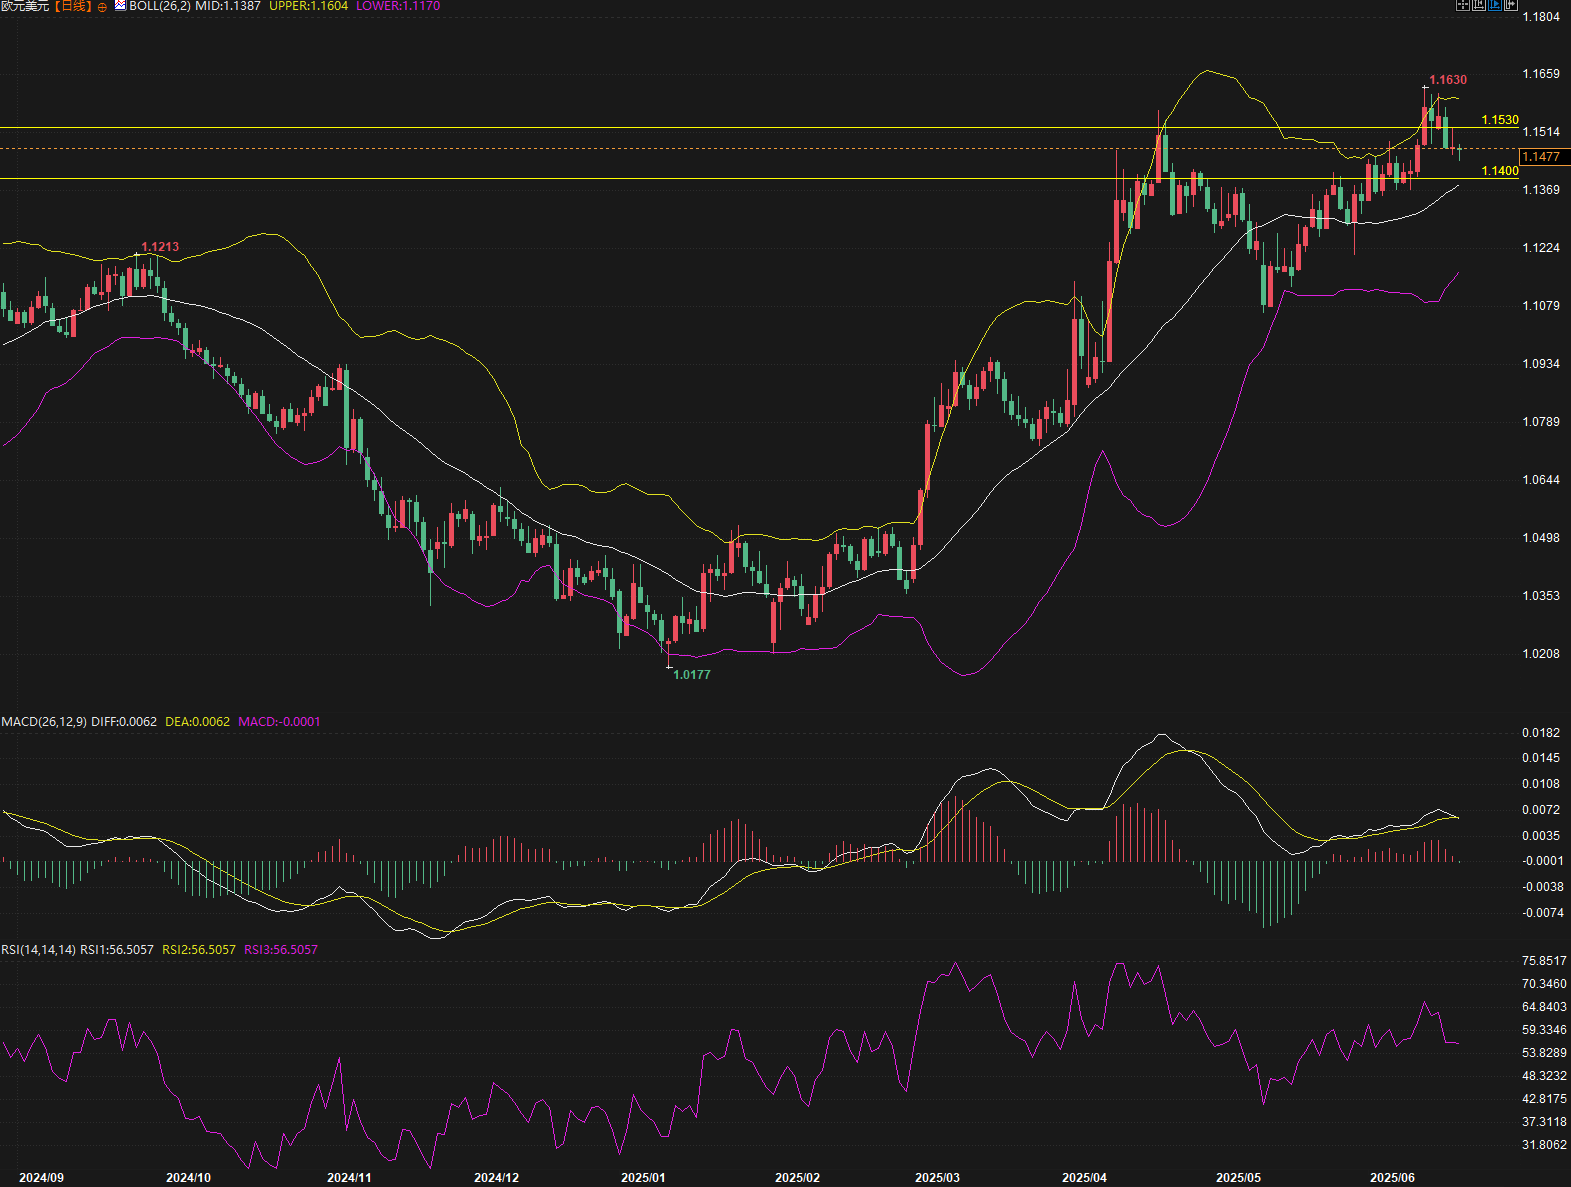Screen dimensions: 1571x1187
Task: Click the RSI2:56.5057 value
Action: pyautogui.click(x=199, y=949)
